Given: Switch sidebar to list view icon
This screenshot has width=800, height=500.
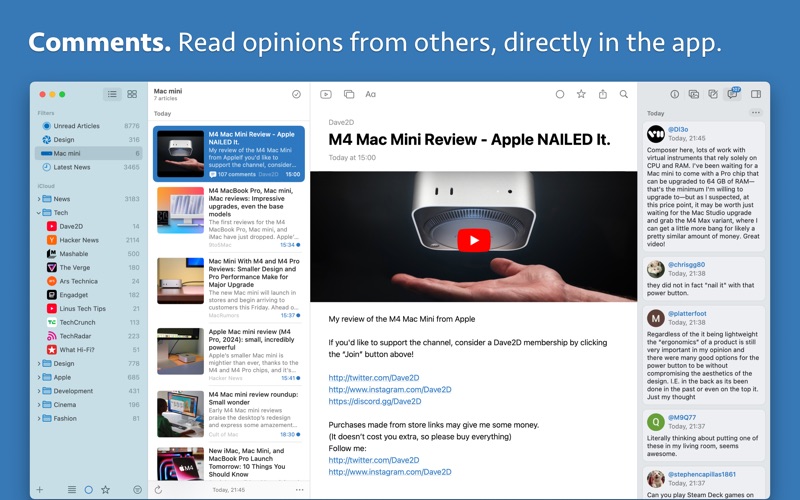Looking at the screenshot, I should click(x=112, y=94).
